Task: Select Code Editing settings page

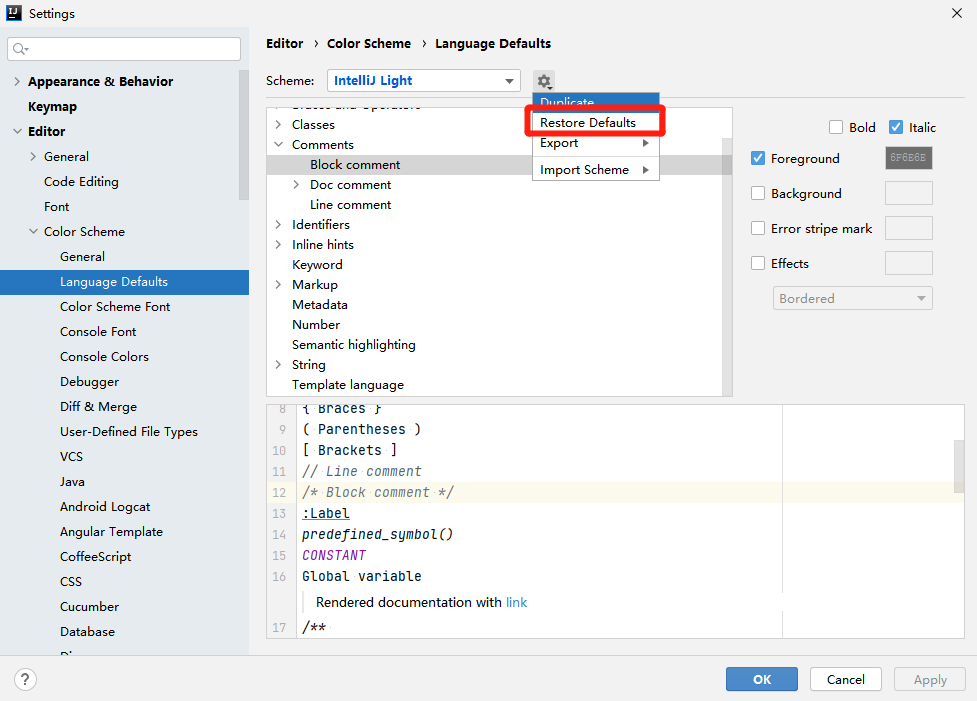Action: 81,181
